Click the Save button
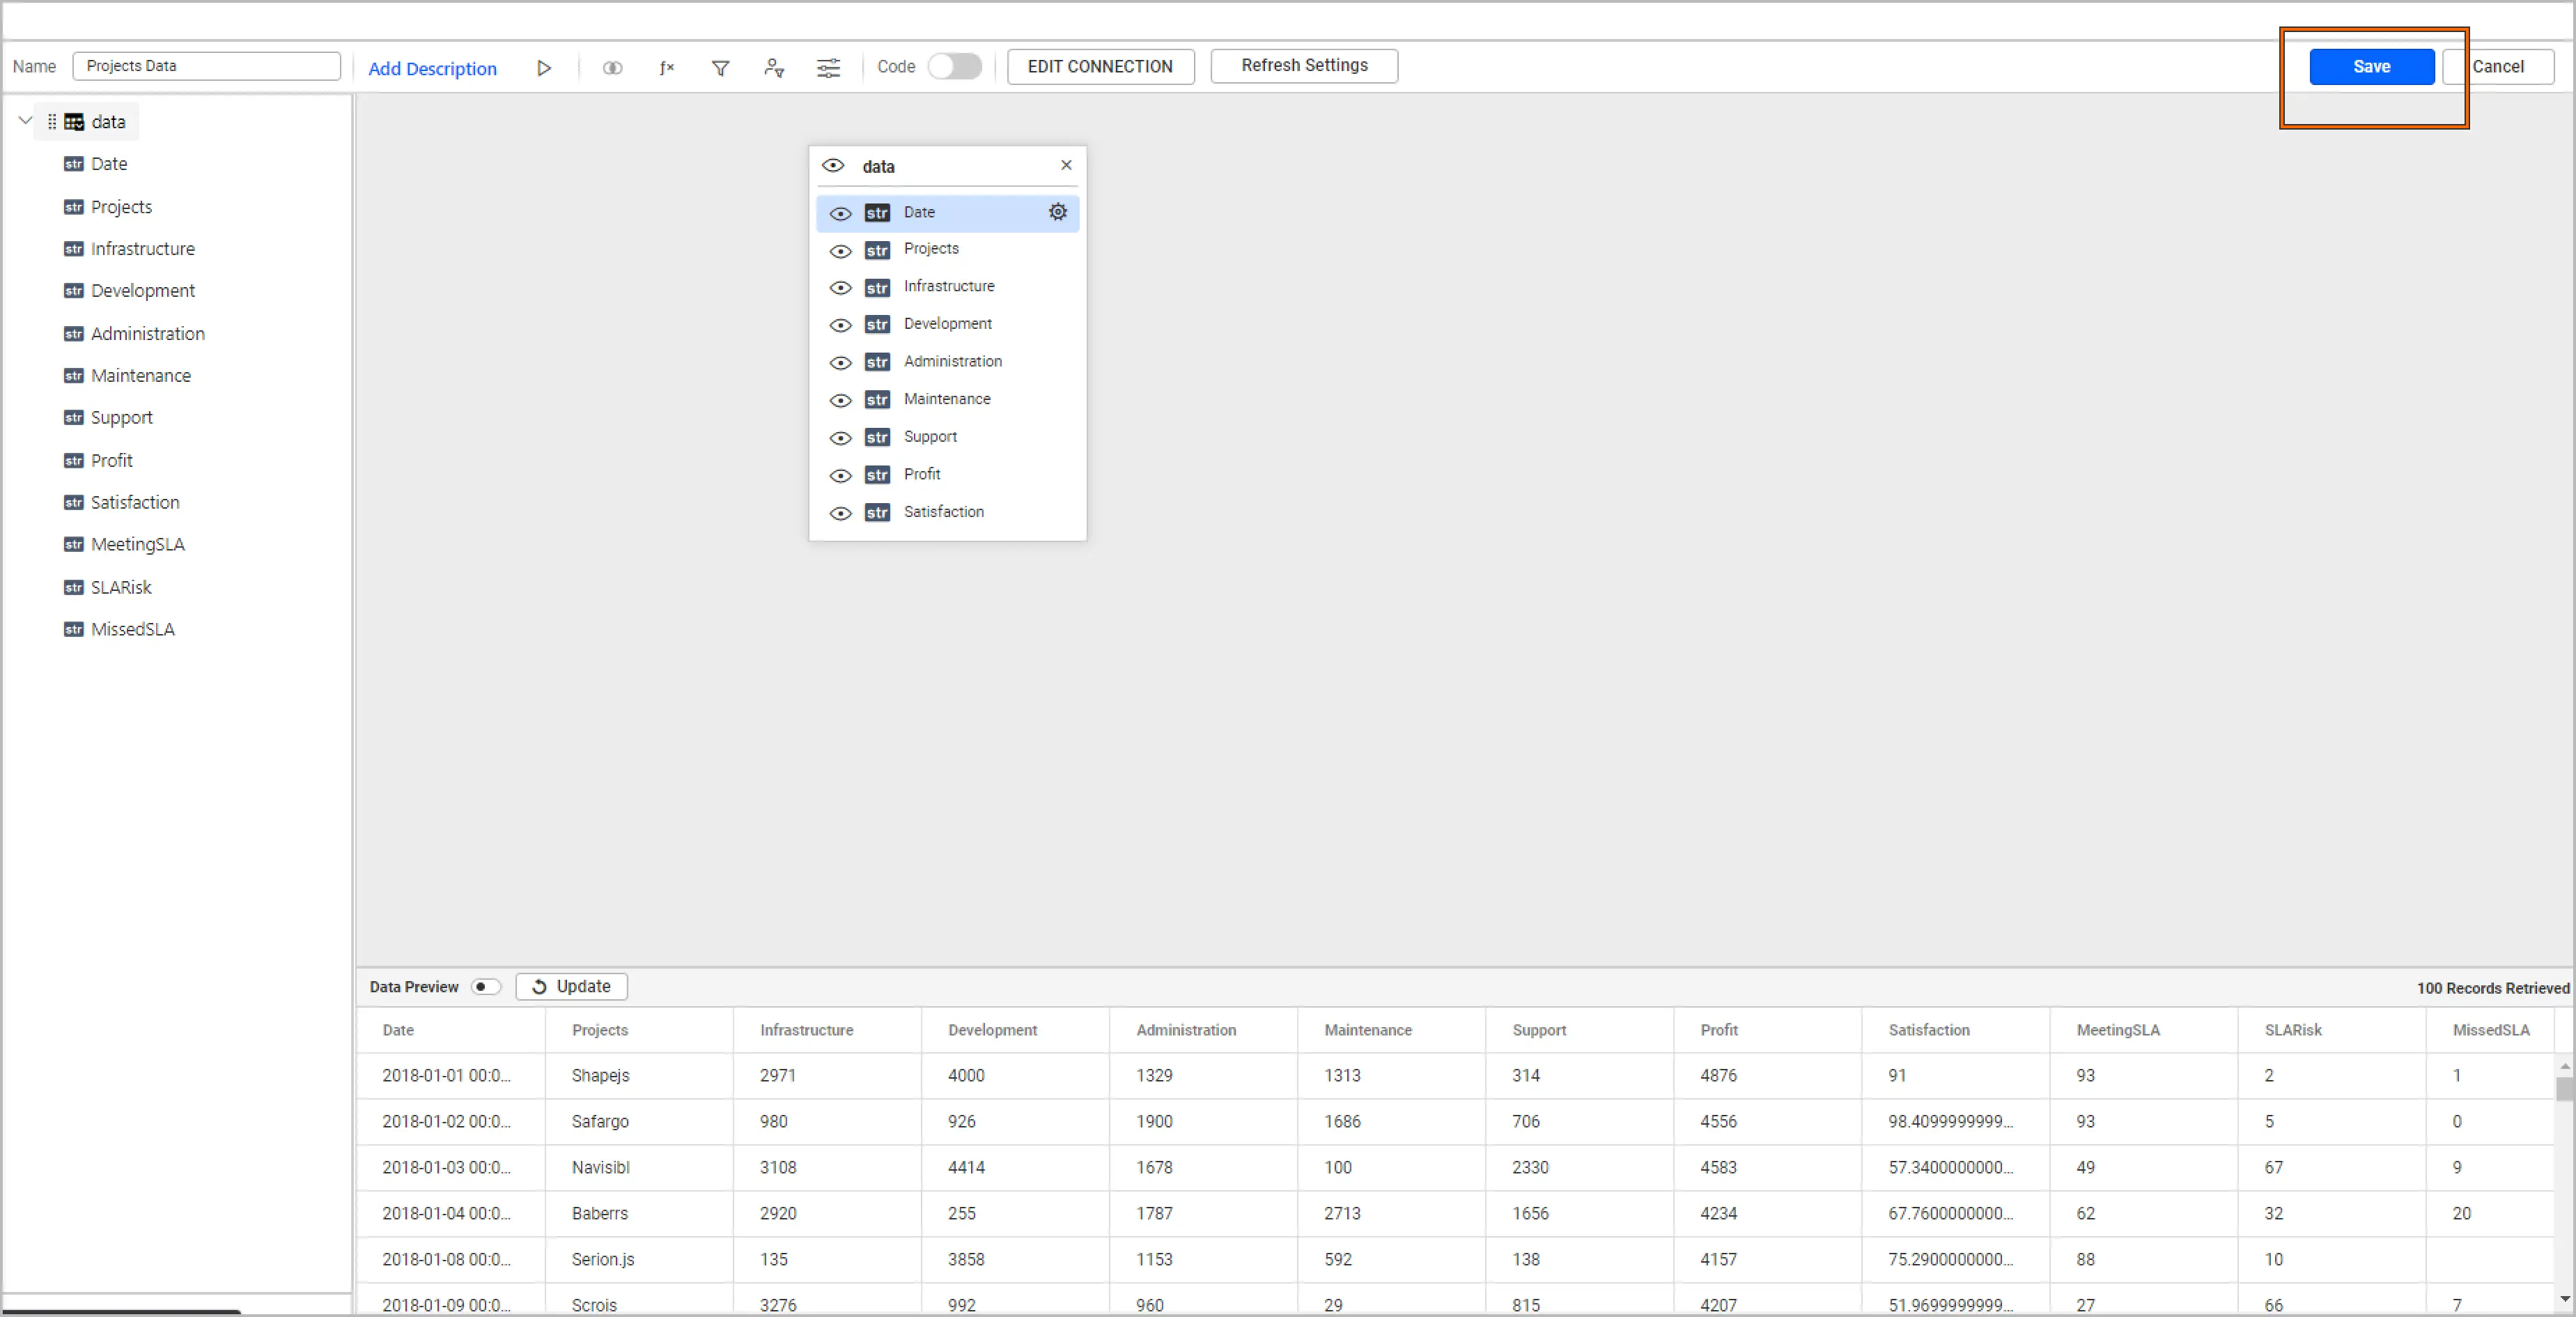This screenshot has height=1317, width=2576. [2370, 67]
